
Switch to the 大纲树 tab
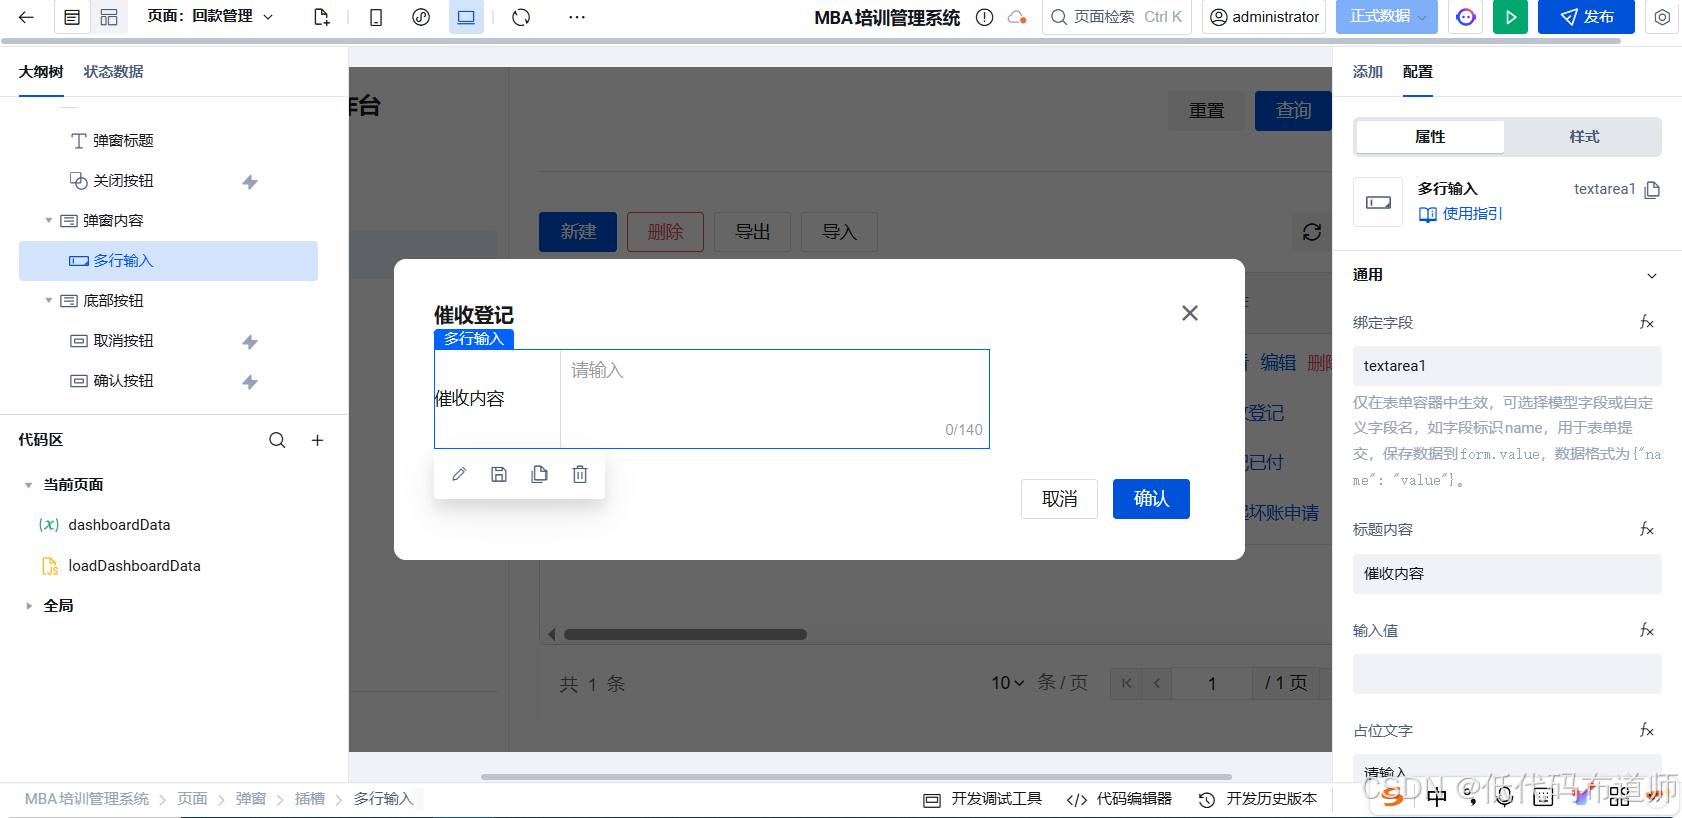click(x=41, y=72)
